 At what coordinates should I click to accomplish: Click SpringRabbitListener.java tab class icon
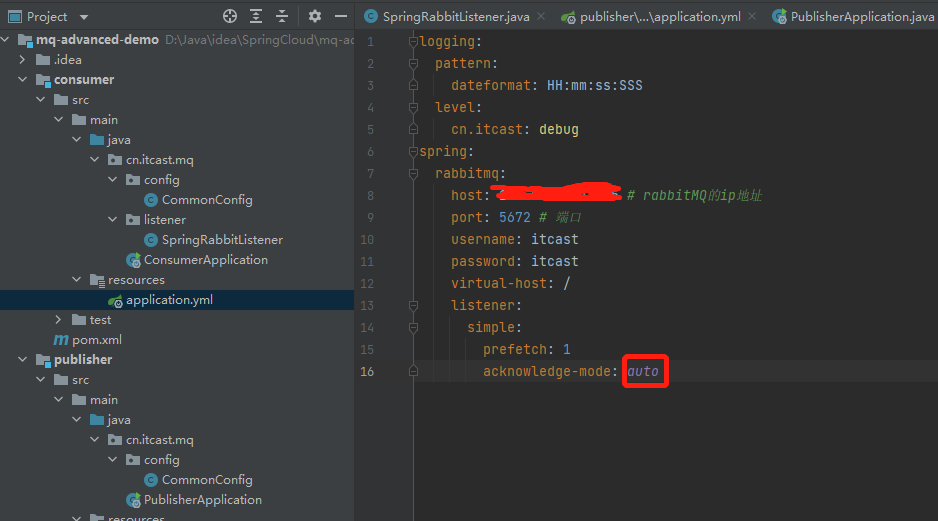pos(371,17)
